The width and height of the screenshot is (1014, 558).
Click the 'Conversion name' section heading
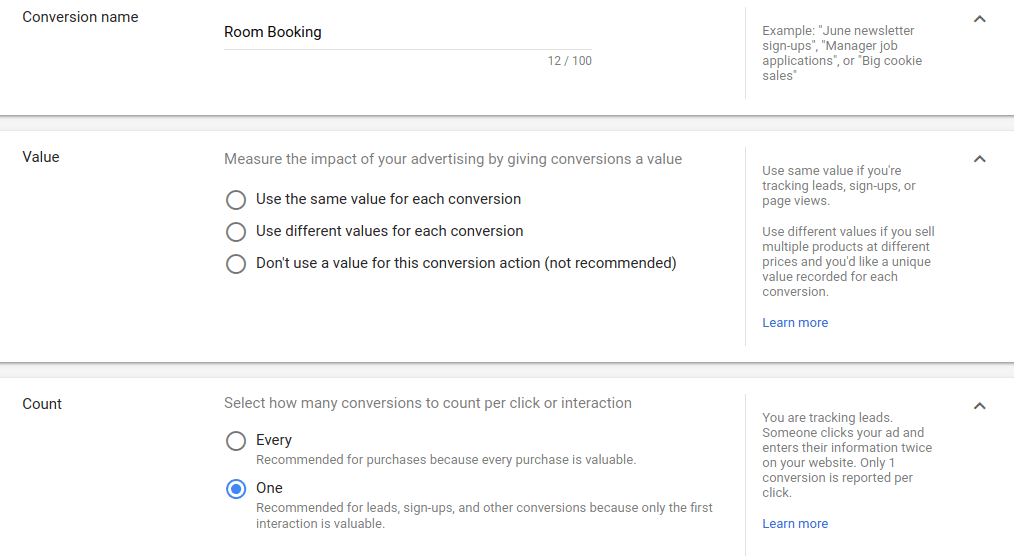pyautogui.click(x=80, y=17)
